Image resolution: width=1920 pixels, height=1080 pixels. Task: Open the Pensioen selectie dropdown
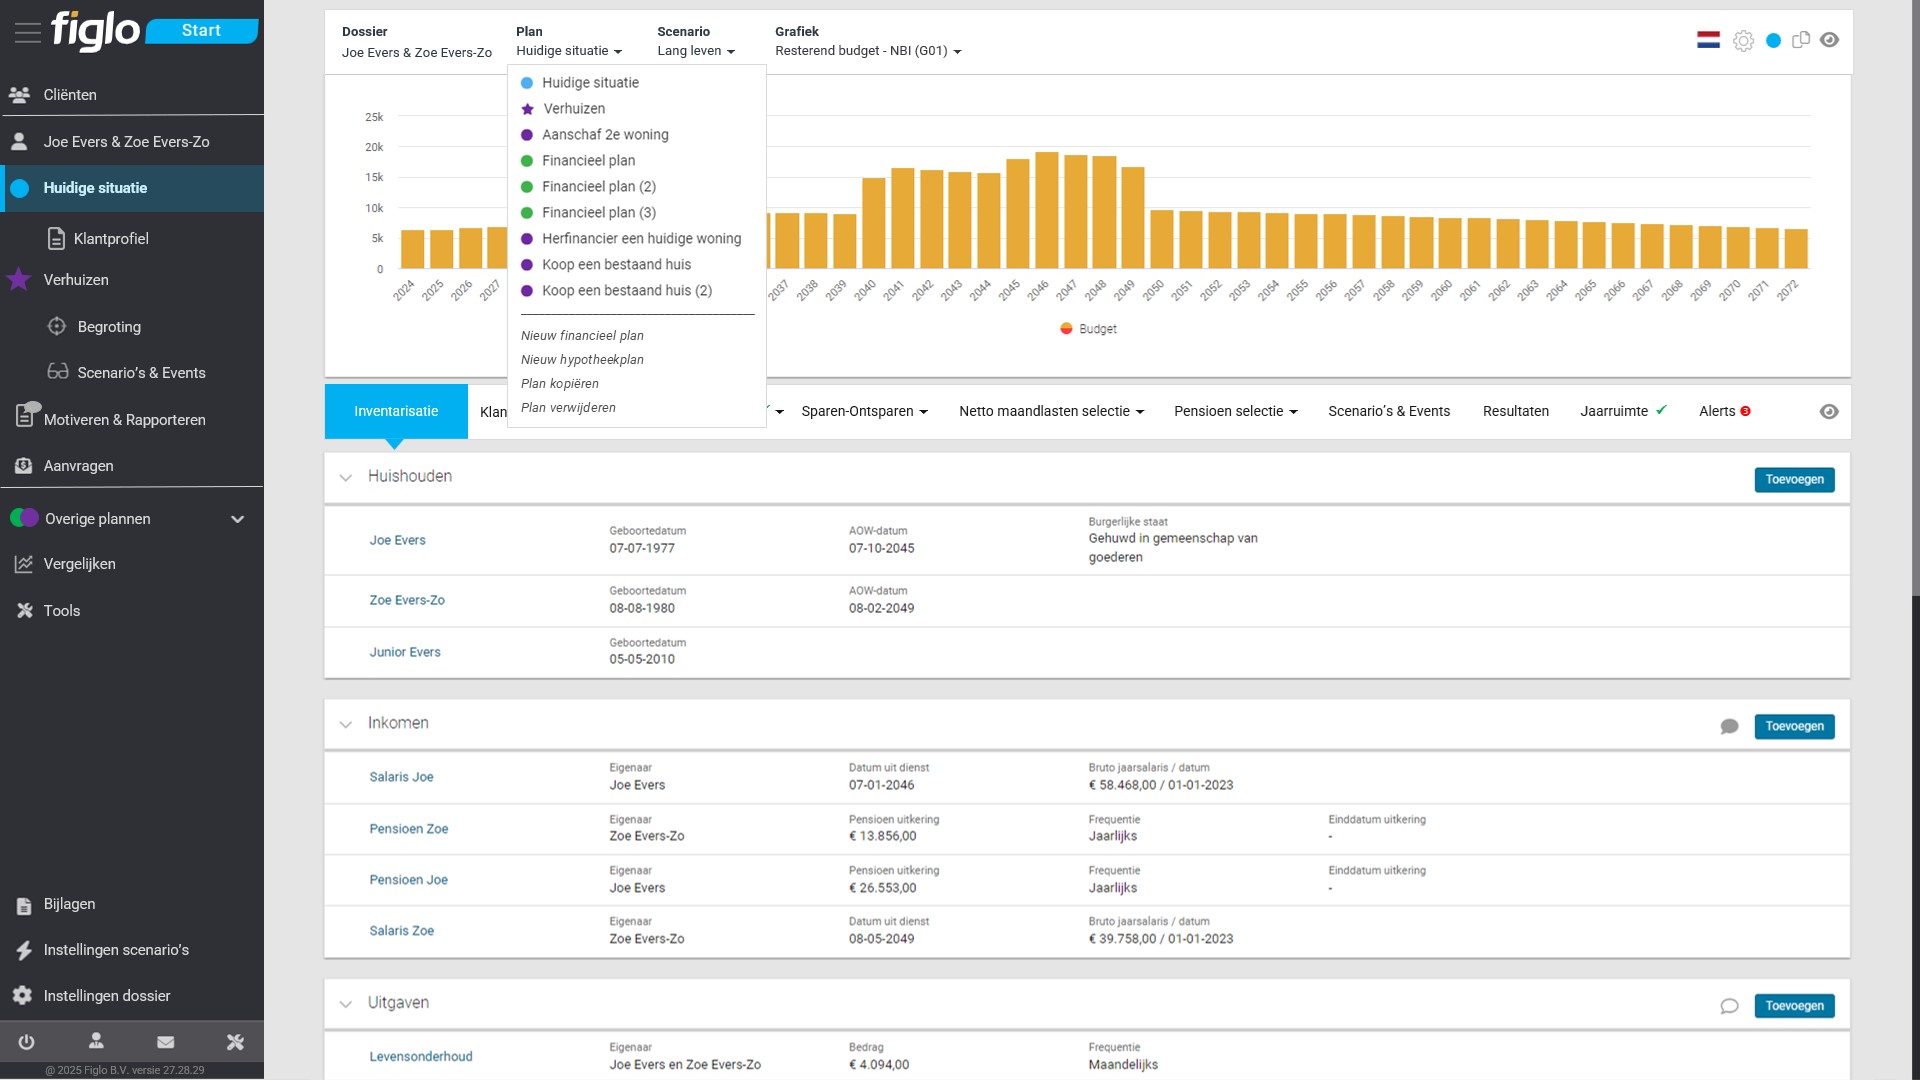pyautogui.click(x=1235, y=412)
